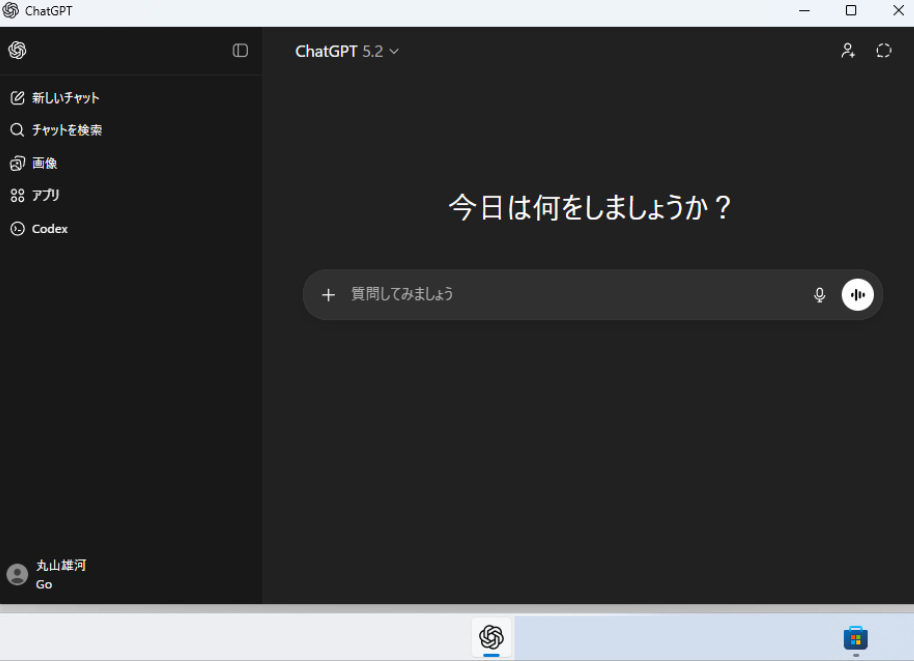Minimize the ChatGPT window
The width and height of the screenshot is (914, 661).
(804, 10)
